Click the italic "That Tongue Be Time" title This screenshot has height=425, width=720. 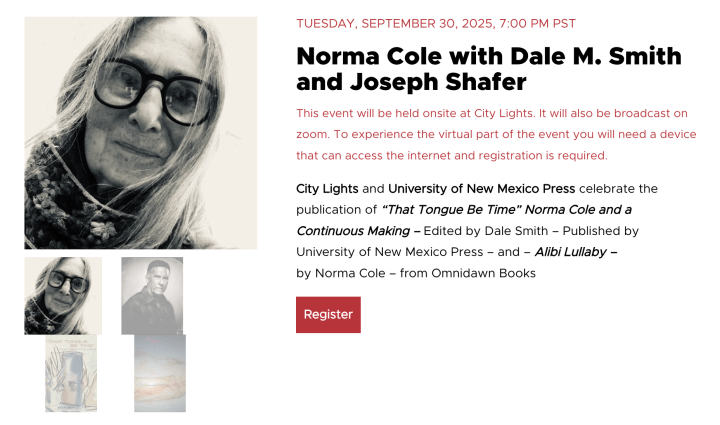[x=506, y=209]
